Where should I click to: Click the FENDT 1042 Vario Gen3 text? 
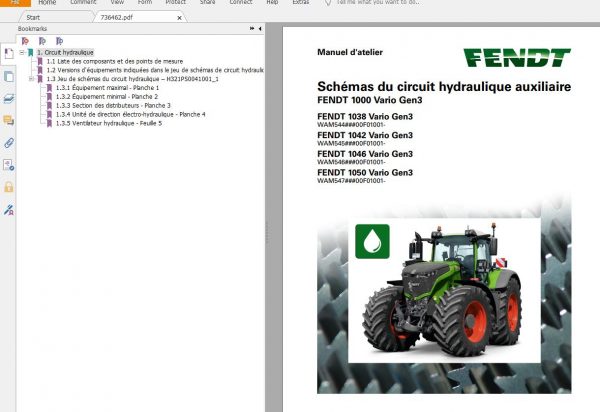pyautogui.click(x=365, y=135)
